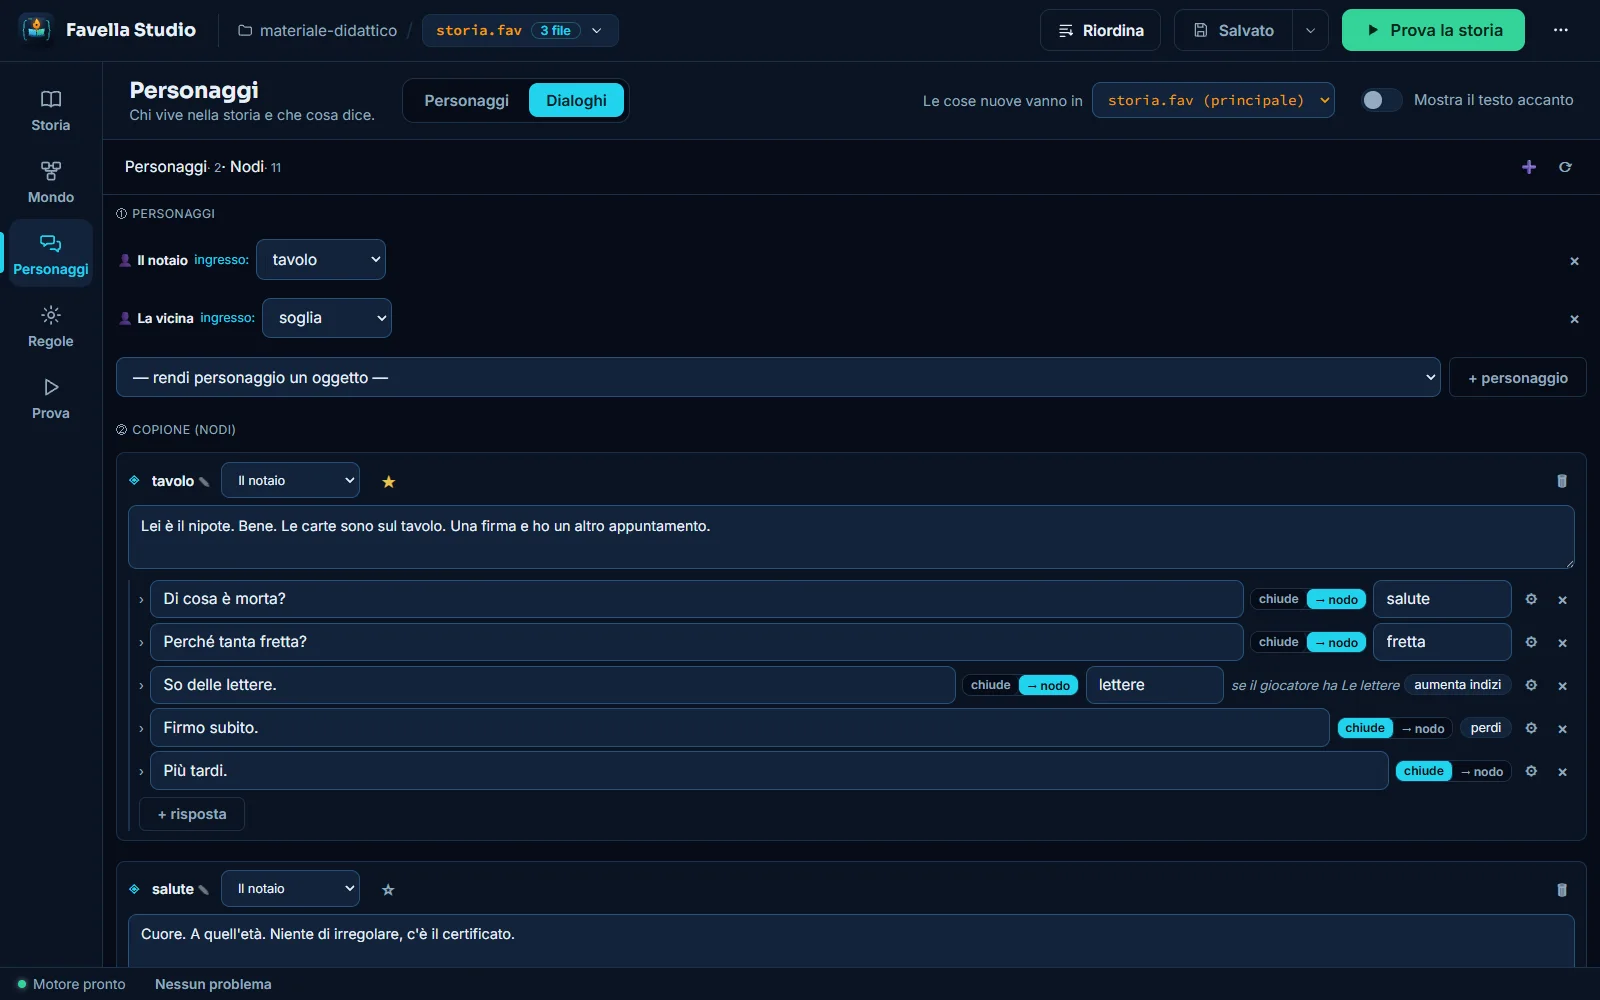Delete the tavolo node with trash icon

[1562, 481]
